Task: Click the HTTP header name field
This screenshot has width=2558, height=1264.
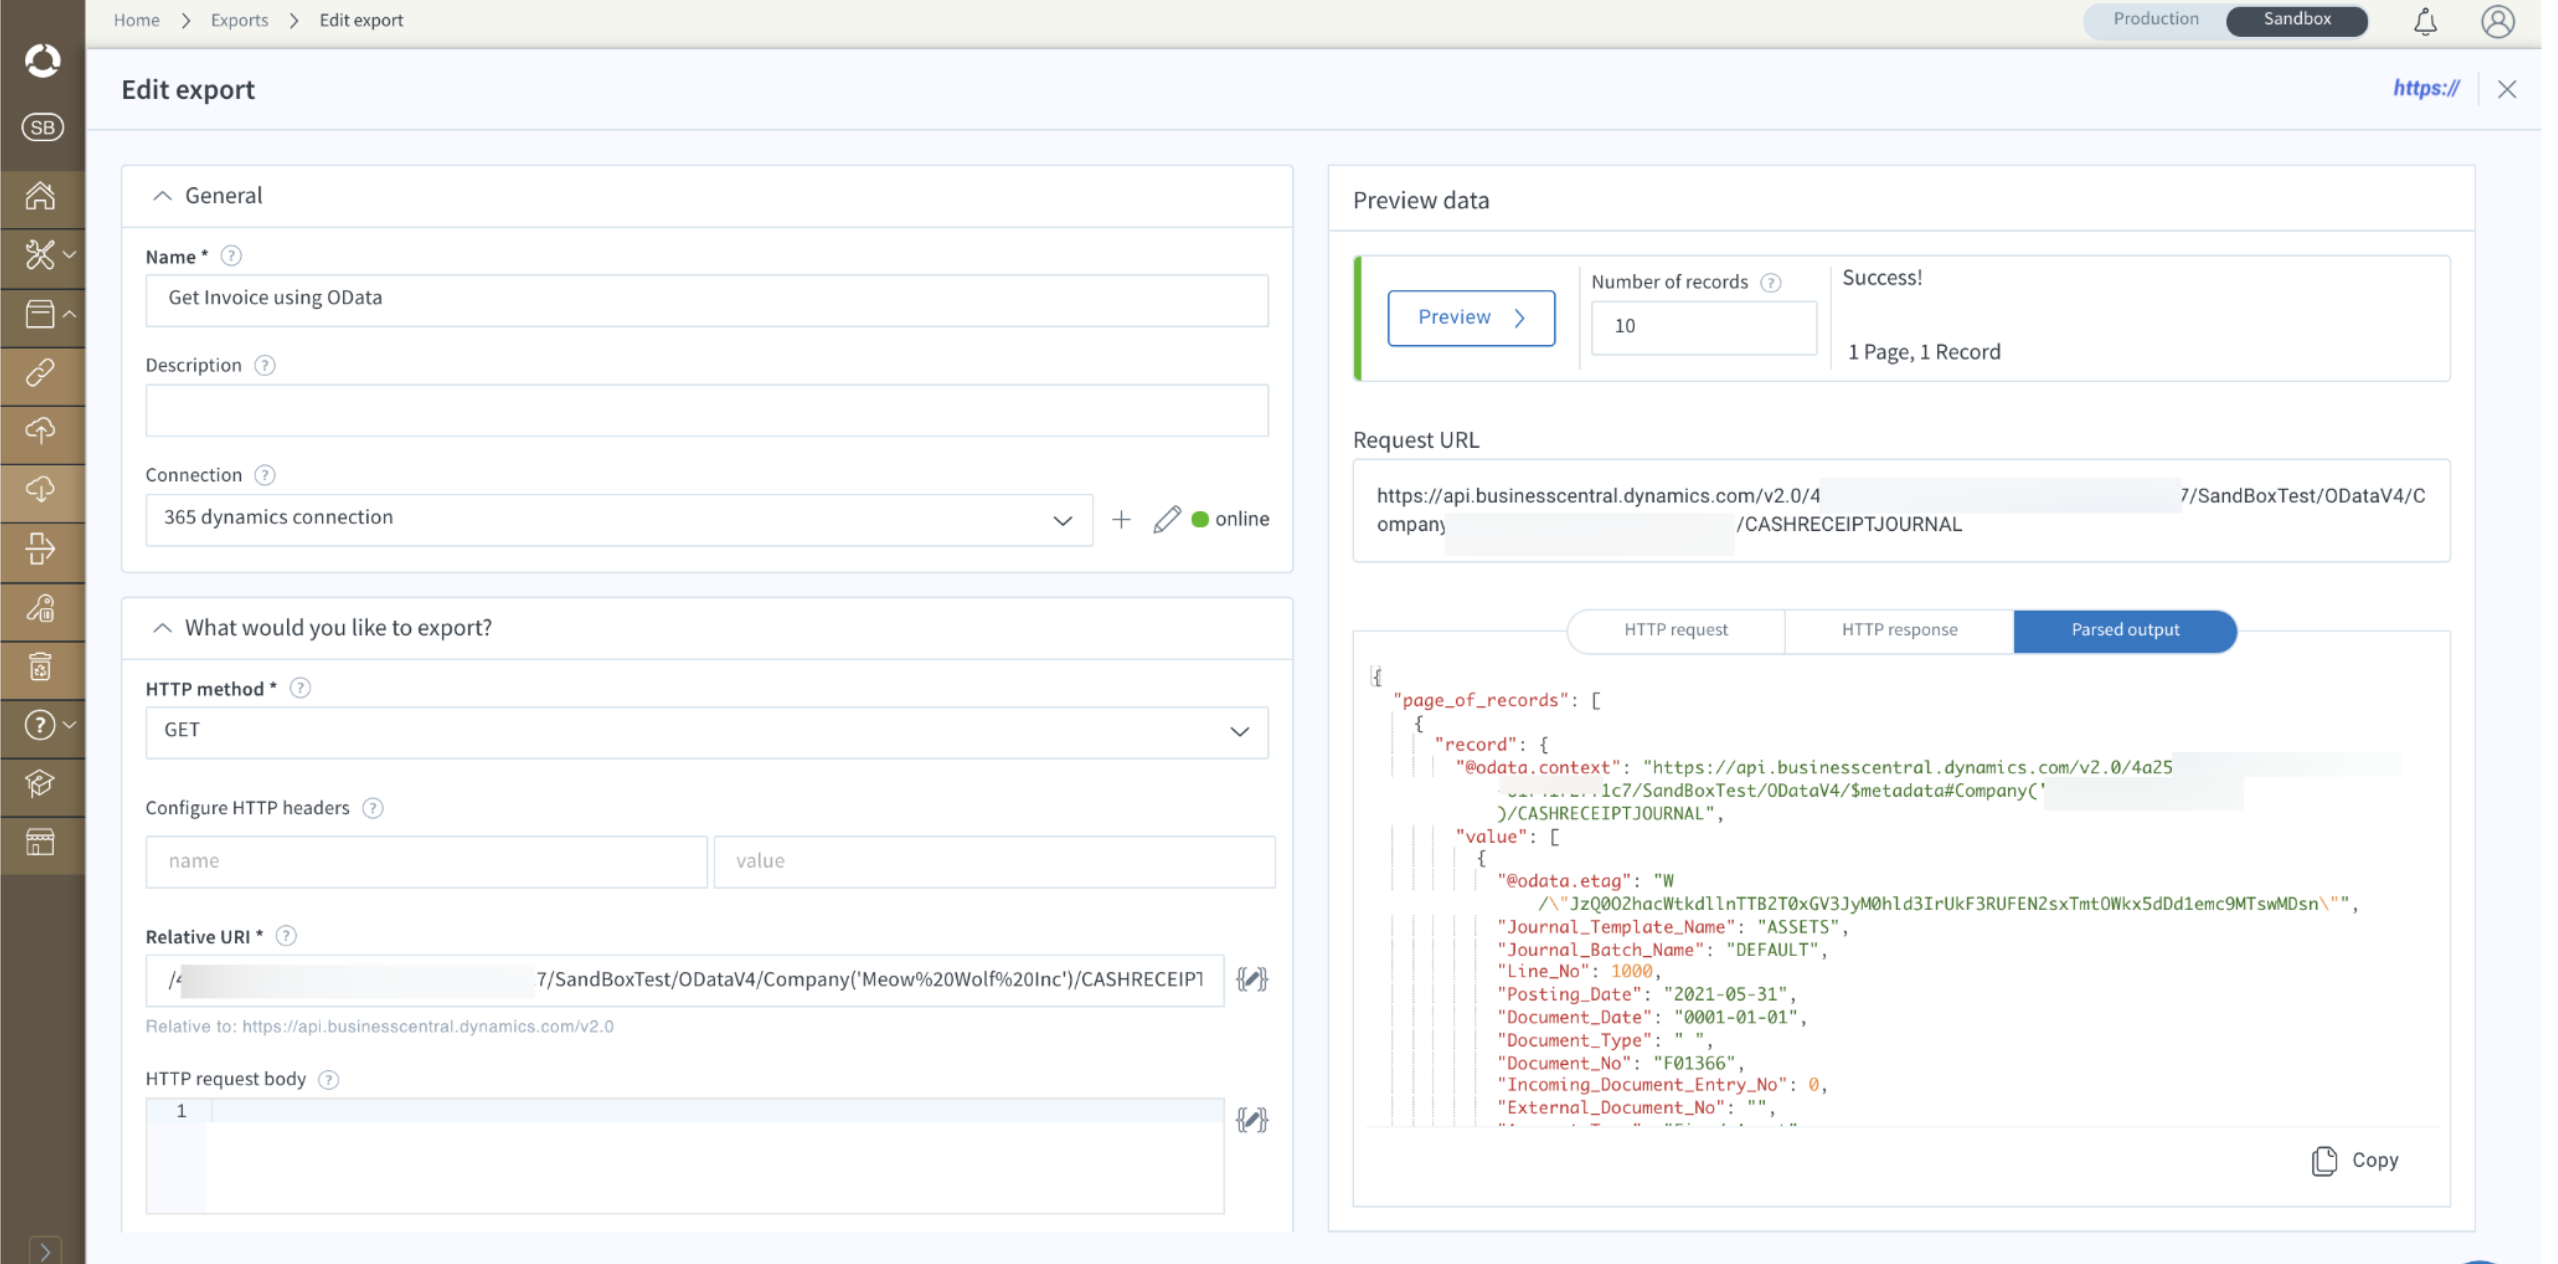Action: tap(426, 861)
